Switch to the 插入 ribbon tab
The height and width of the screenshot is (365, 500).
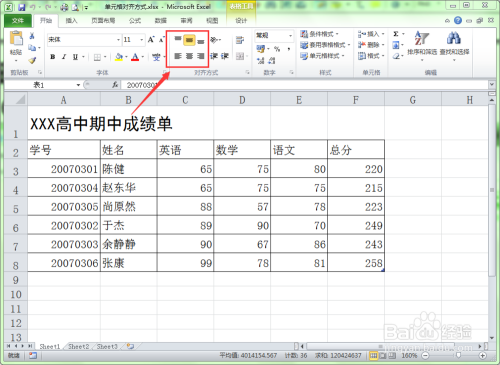pos(71,21)
